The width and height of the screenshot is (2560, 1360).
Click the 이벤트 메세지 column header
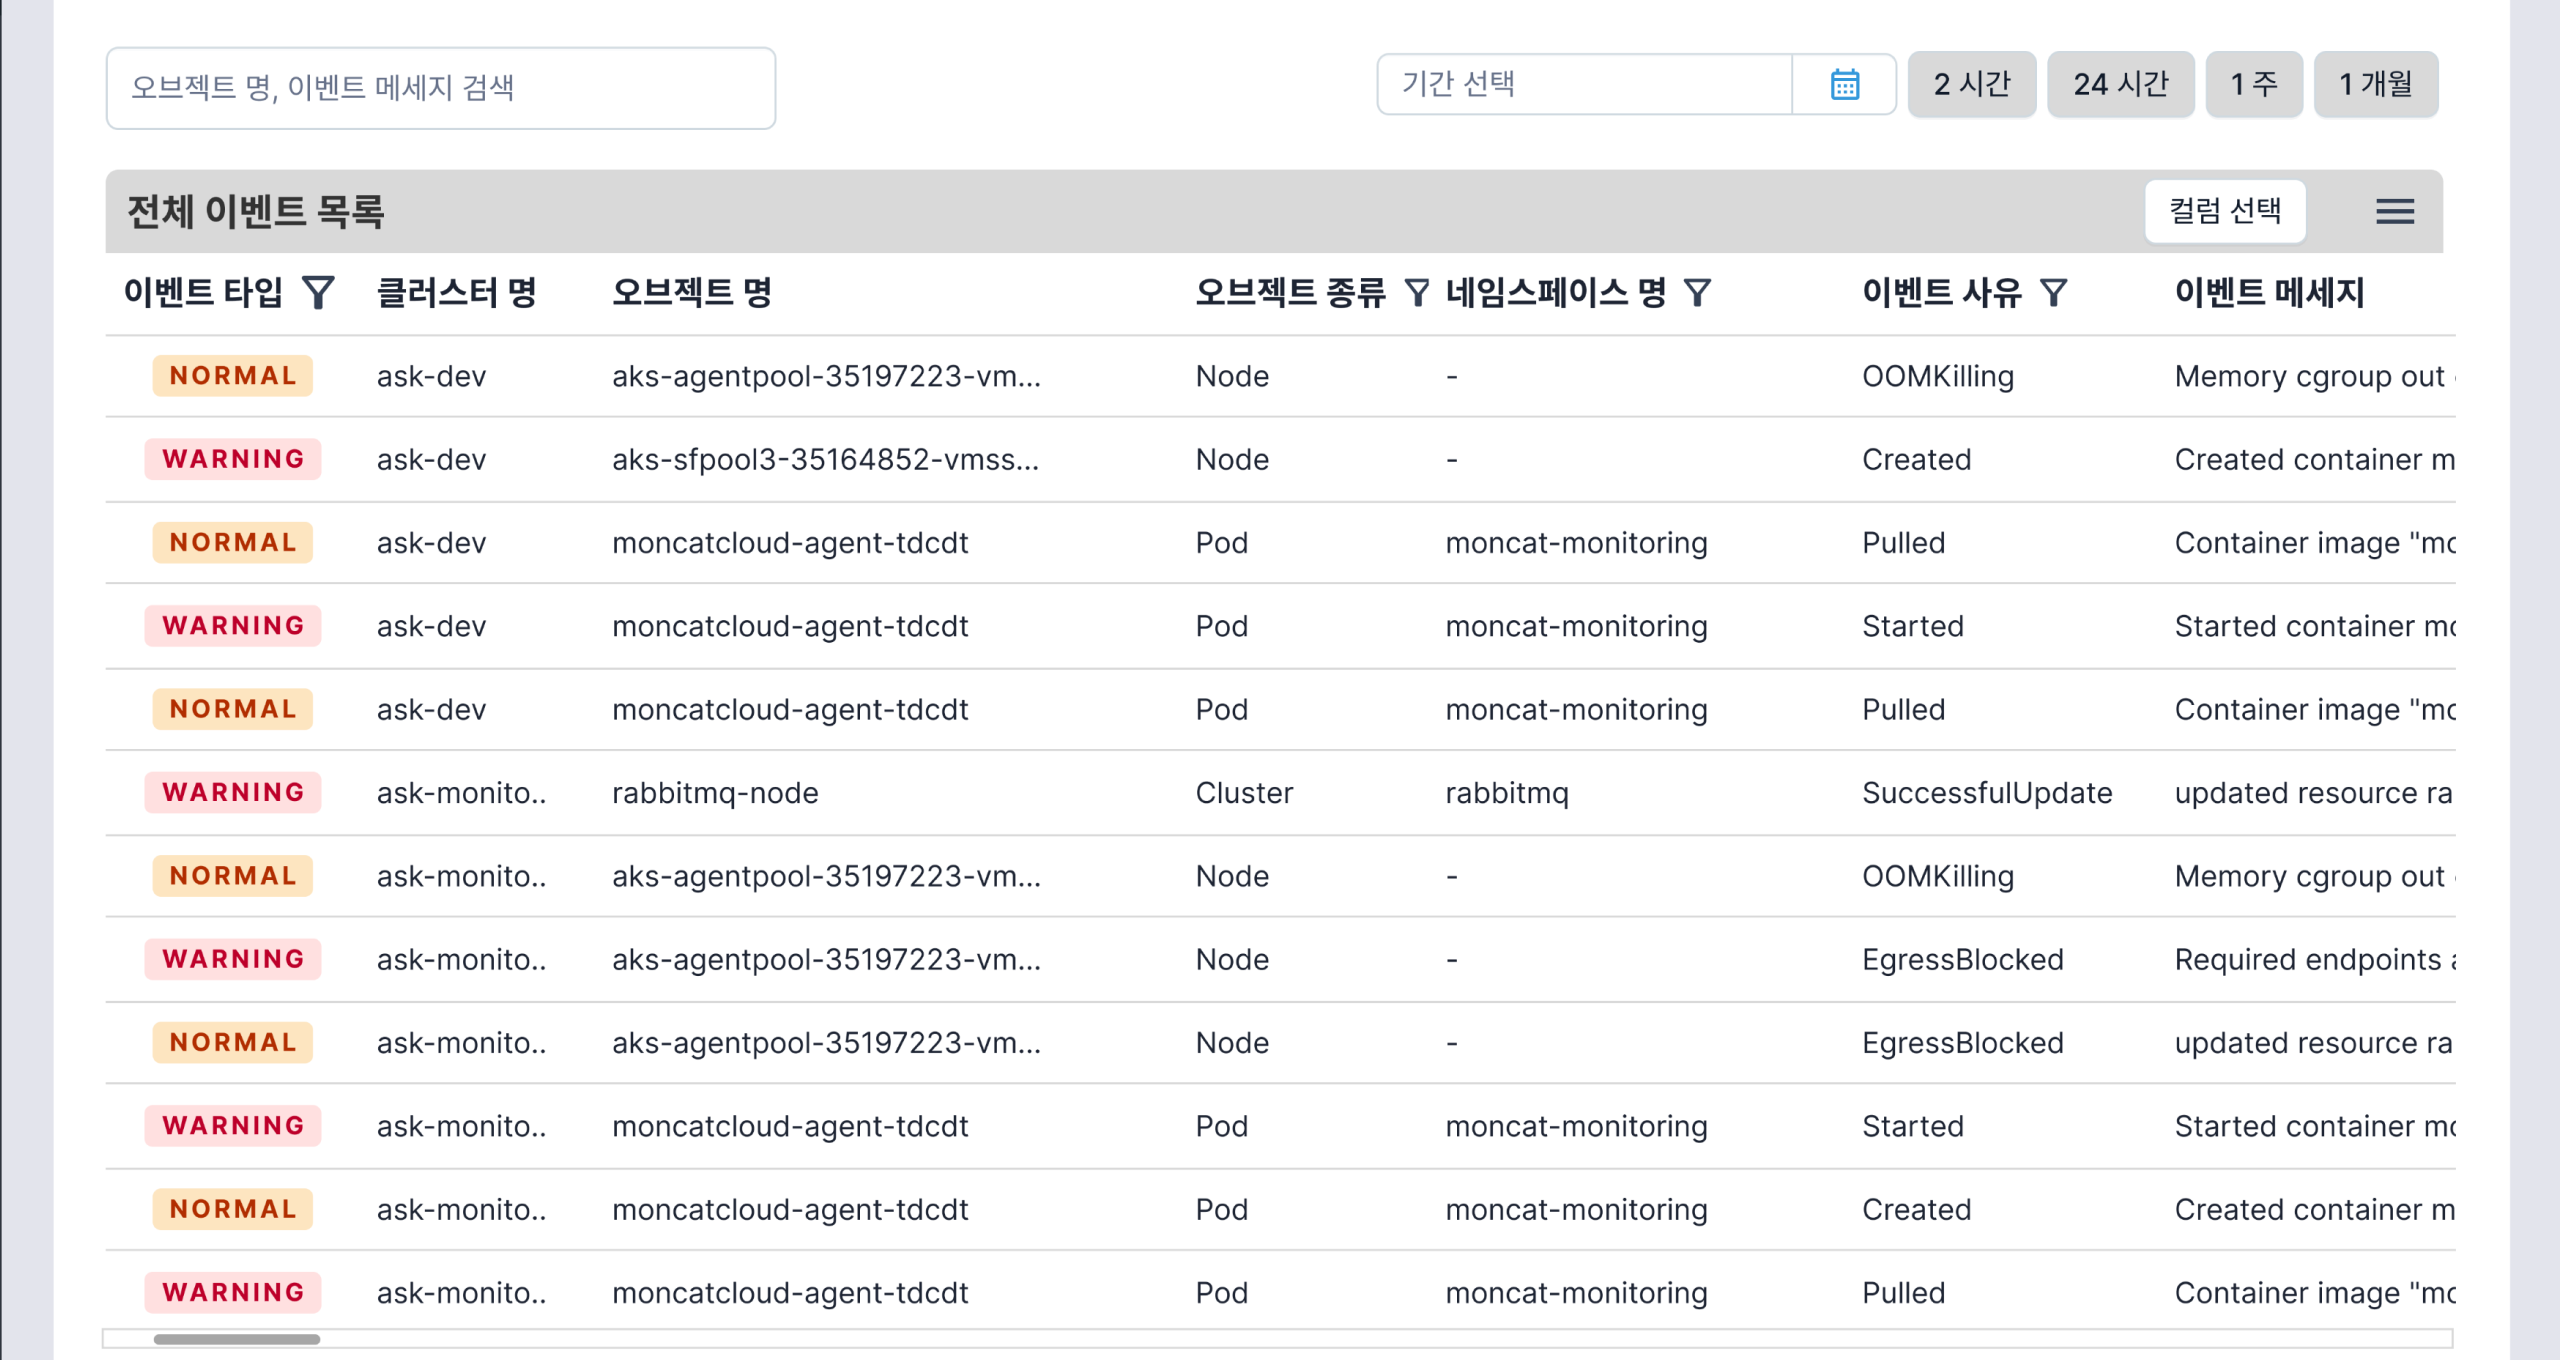(x=2269, y=293)
